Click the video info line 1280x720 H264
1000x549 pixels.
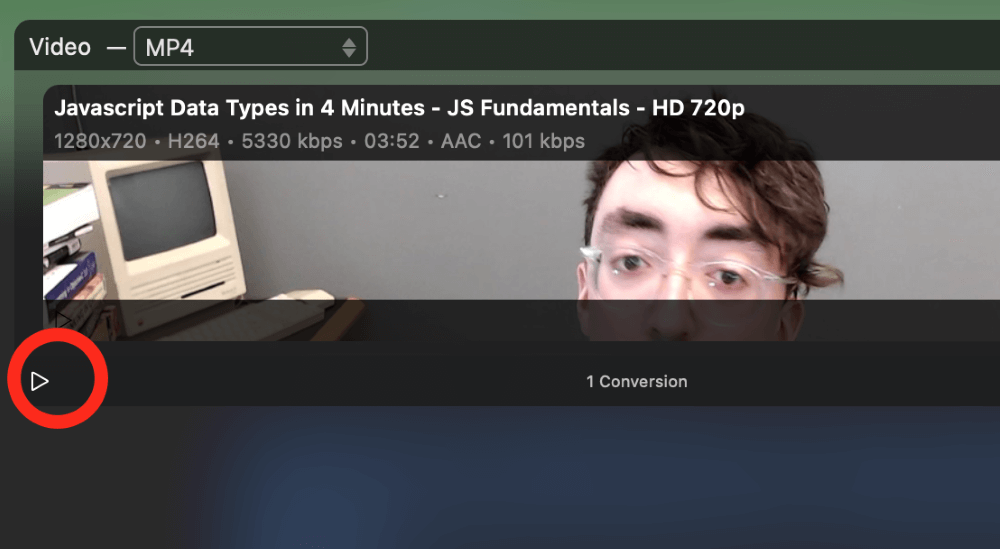320,141
